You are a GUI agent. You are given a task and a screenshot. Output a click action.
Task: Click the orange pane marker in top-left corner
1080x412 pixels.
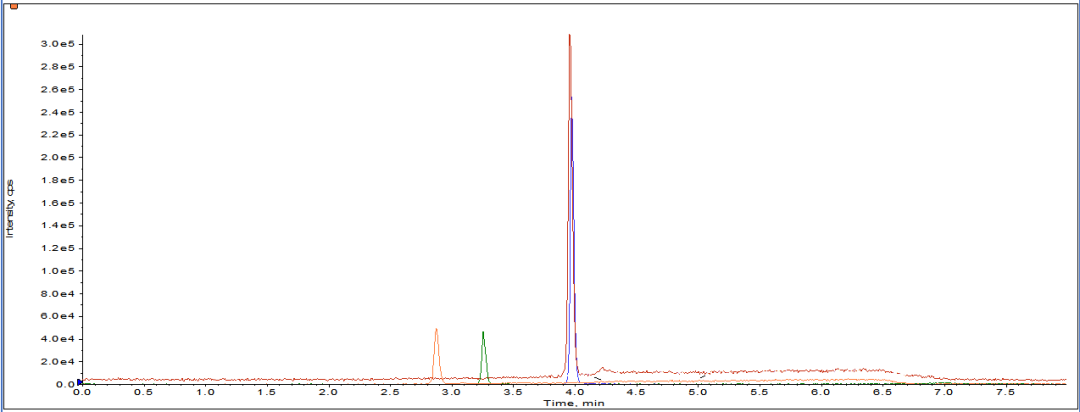[14, 6]
